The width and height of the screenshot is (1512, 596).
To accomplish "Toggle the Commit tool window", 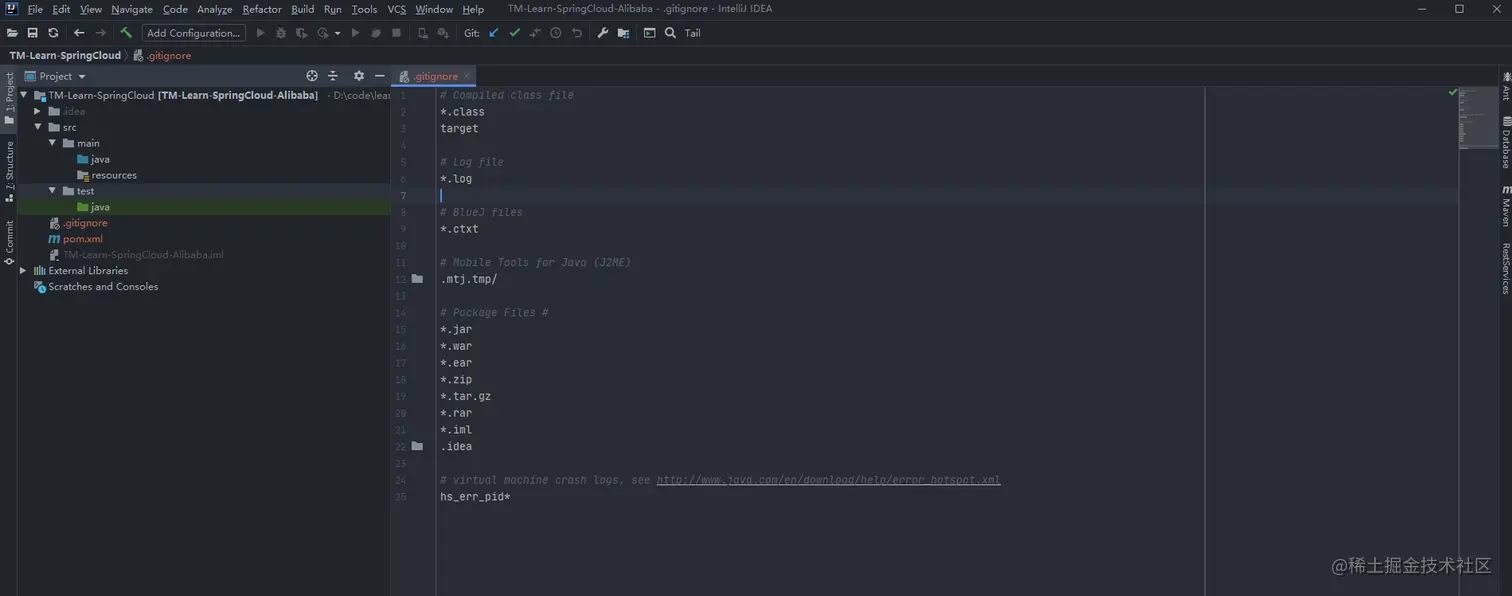I will (x=9, y=243).
